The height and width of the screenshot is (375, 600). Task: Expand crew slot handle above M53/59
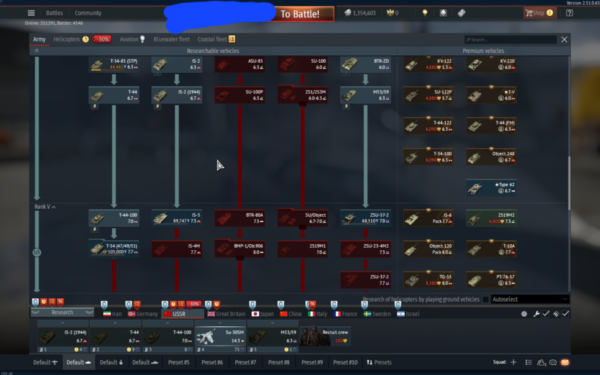(x=272, y=323)
